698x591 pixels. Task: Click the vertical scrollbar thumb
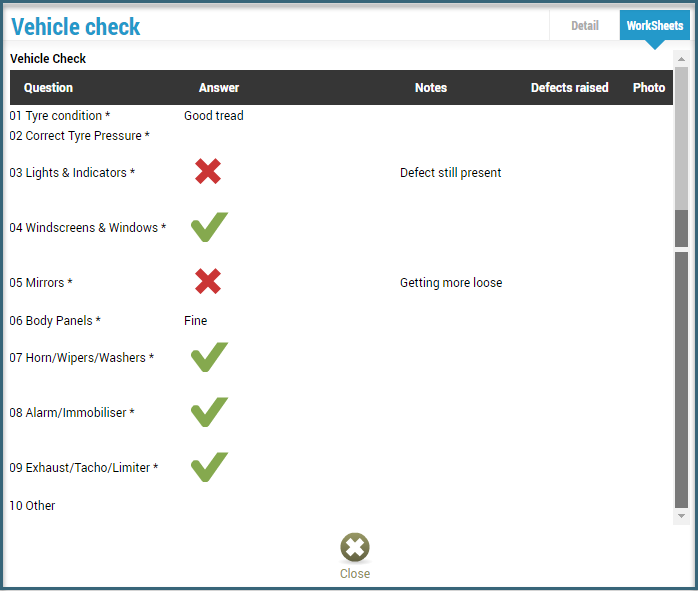click(x=681, y=157)
